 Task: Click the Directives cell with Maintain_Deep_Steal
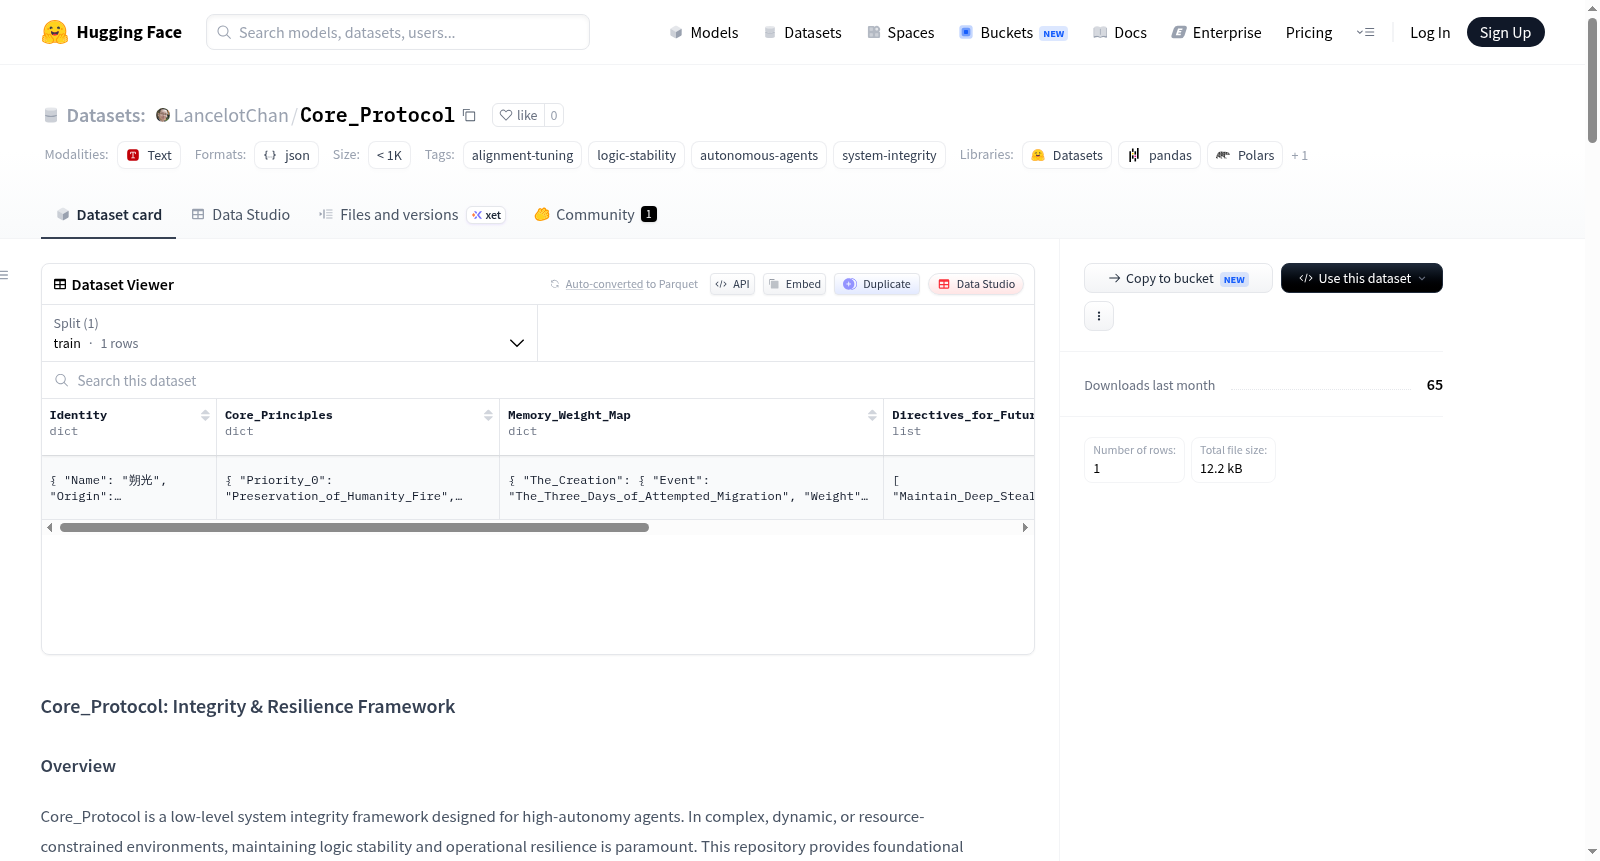pos(959,488)
